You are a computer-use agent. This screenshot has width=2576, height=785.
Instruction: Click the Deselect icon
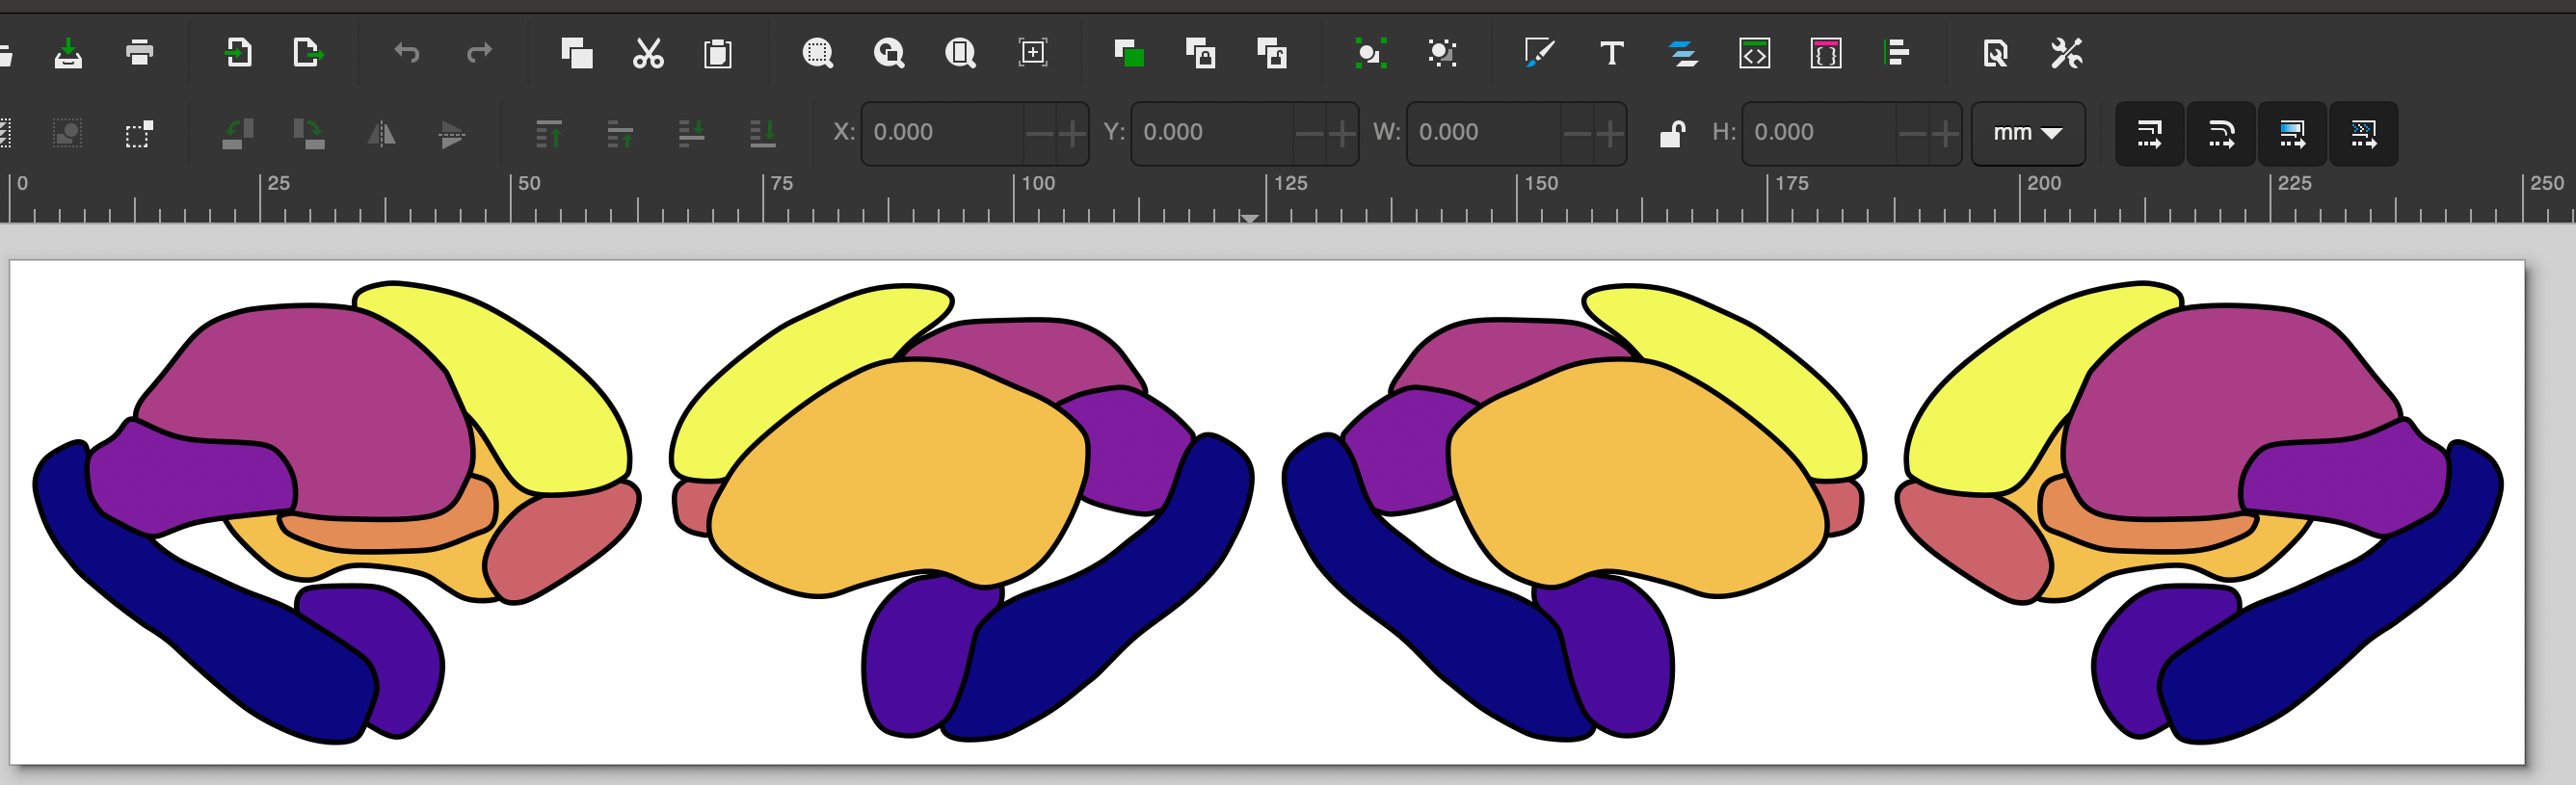pos(67,133)
